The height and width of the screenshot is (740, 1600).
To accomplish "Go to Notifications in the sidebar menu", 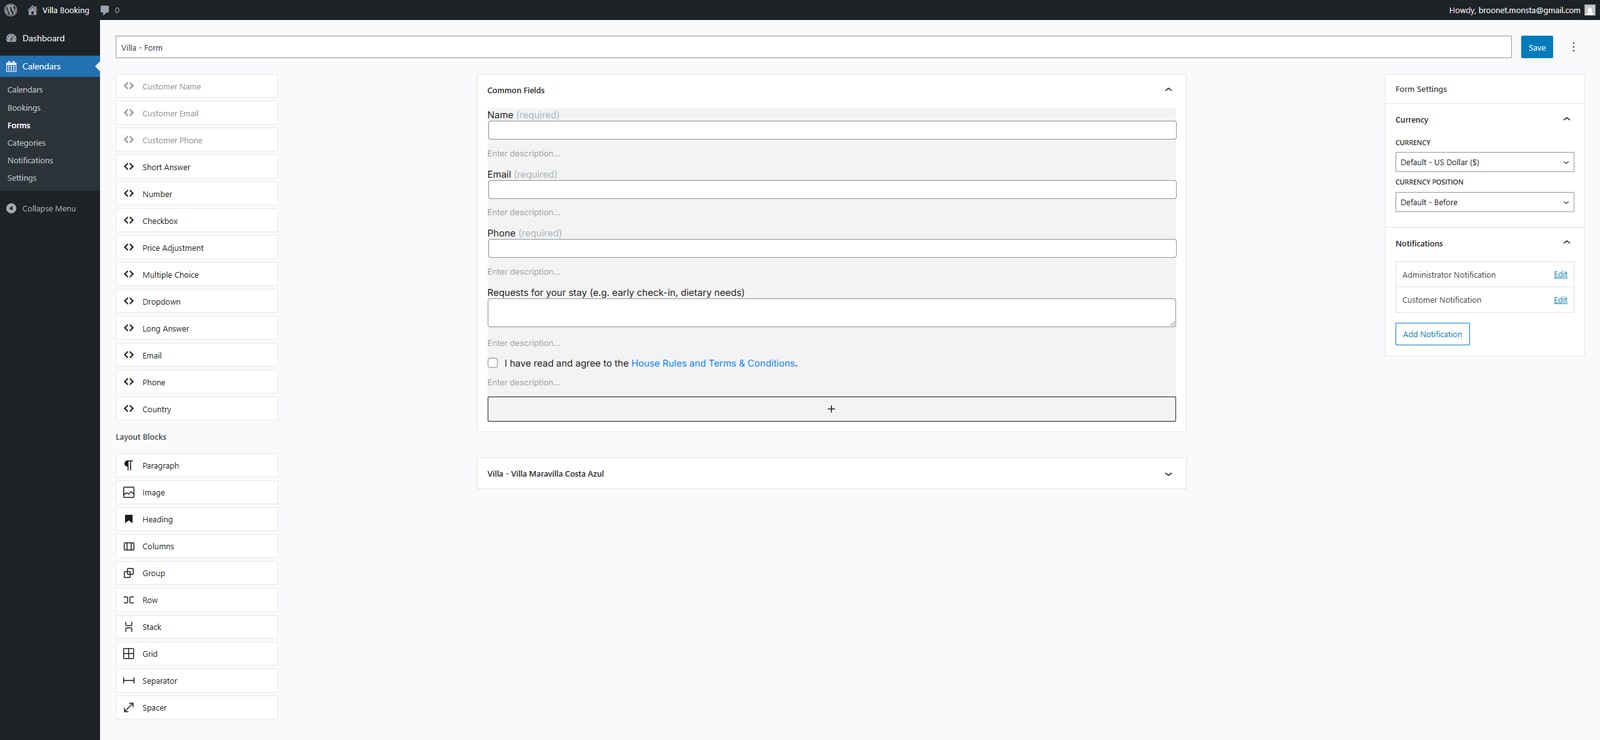I will (x=30, y=160).
